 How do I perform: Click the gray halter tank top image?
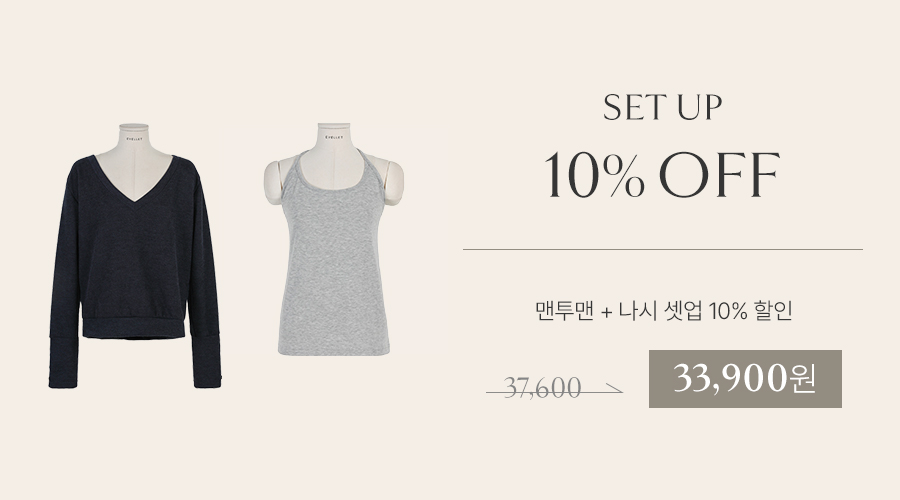click(333, 239)
